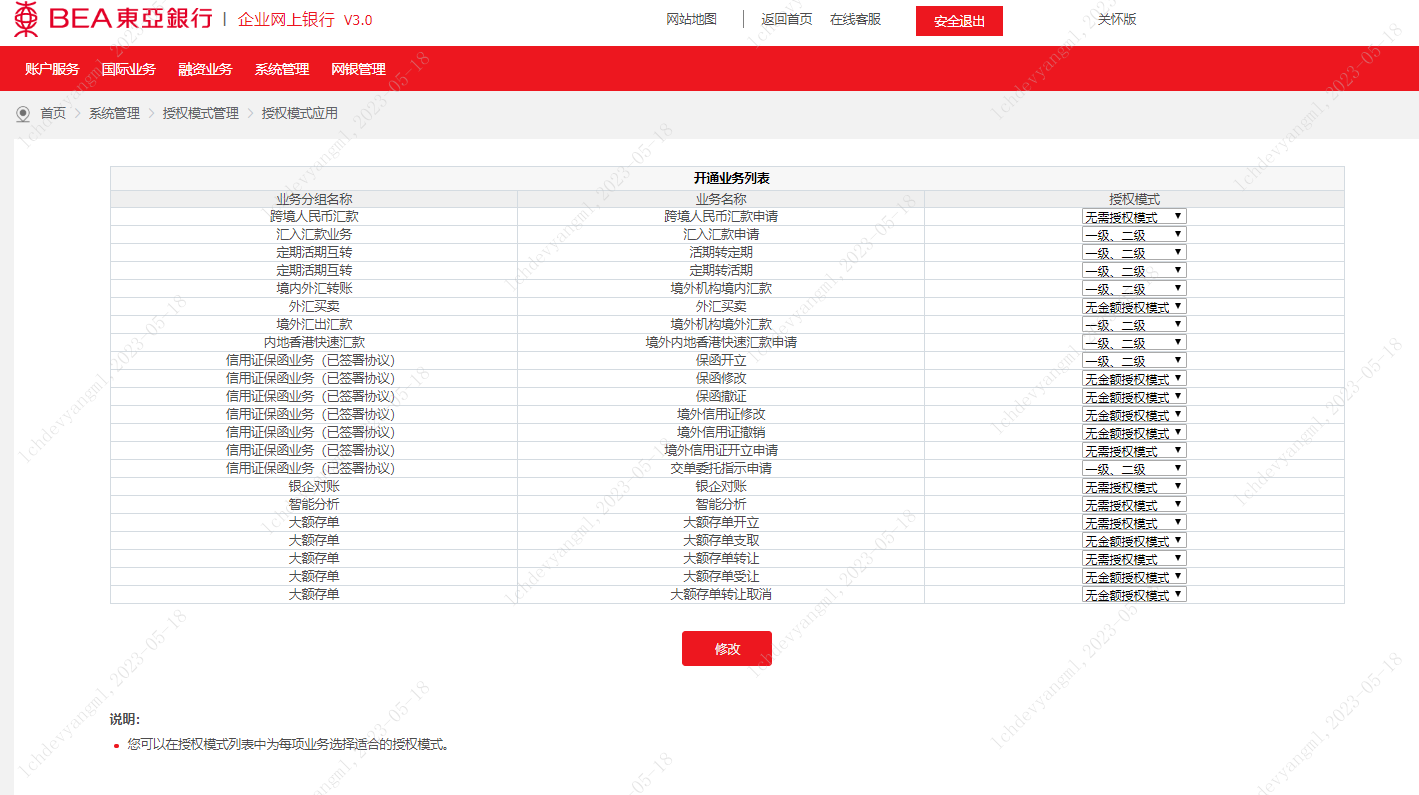Contact support via 在线客服 link
Screen dimensions: 1419x795
[855, 19]
